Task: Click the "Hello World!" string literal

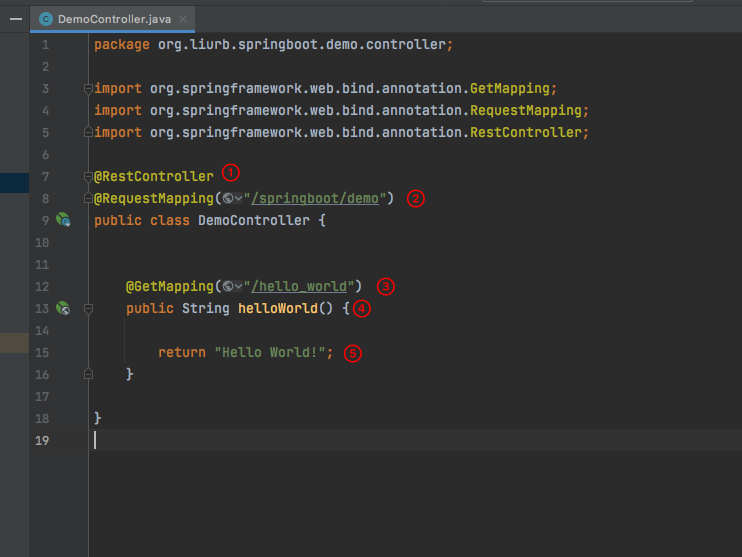Action: click(x=270, y=353)
